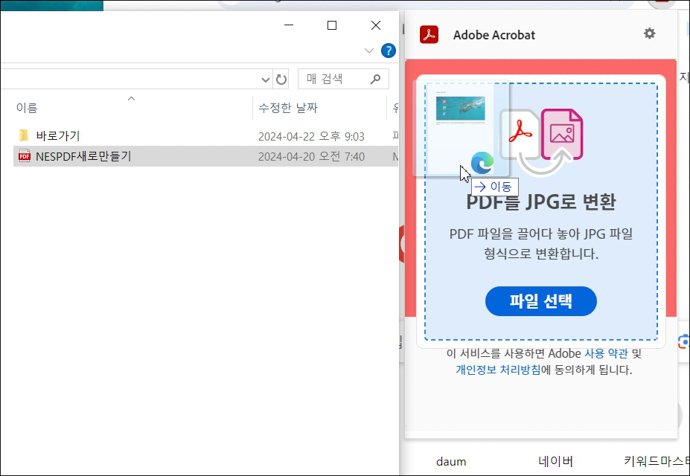Click the yellow folder icon of 바로가기
This screenshot has height=476, width=690.
tap(24, 135)
